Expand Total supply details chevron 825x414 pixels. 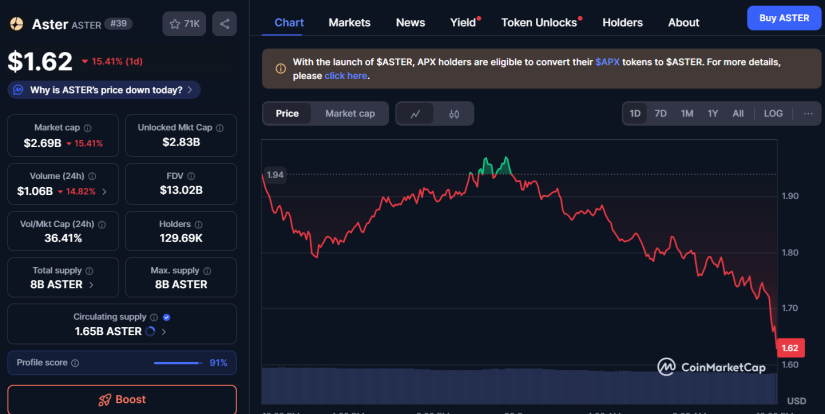[x=91, y=285]
